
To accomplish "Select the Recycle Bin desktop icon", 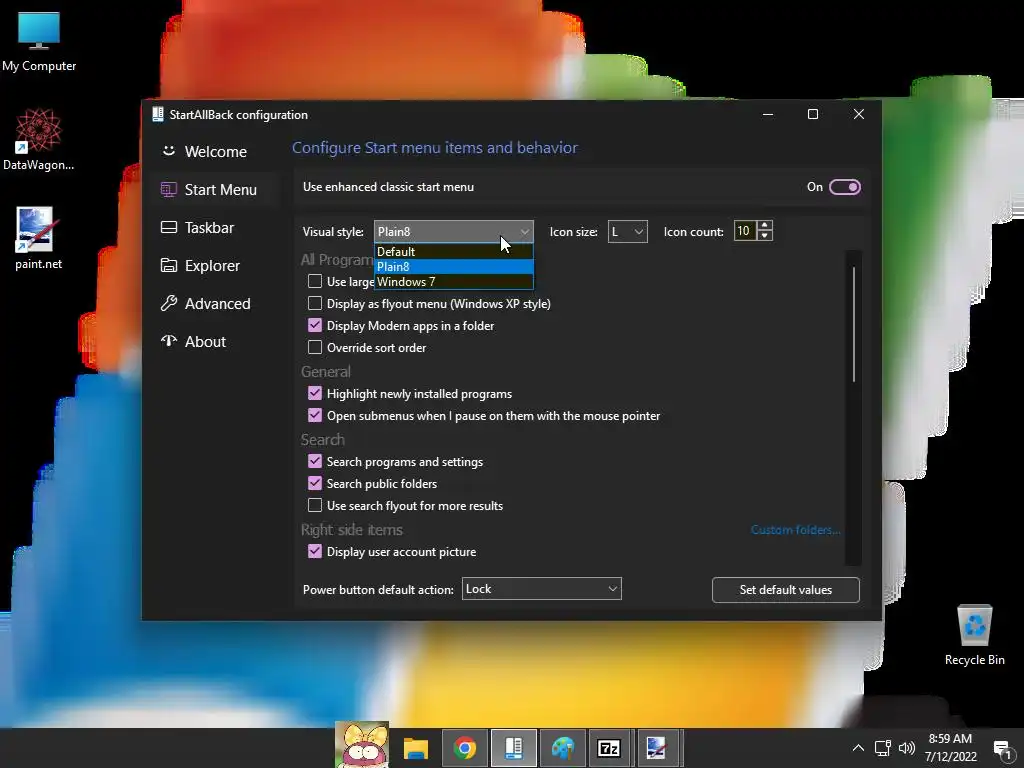I will pos(974,634).
